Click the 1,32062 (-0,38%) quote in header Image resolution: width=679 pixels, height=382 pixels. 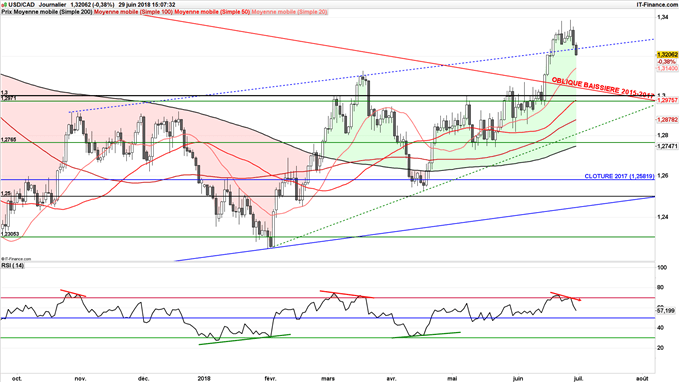[92, 5]
